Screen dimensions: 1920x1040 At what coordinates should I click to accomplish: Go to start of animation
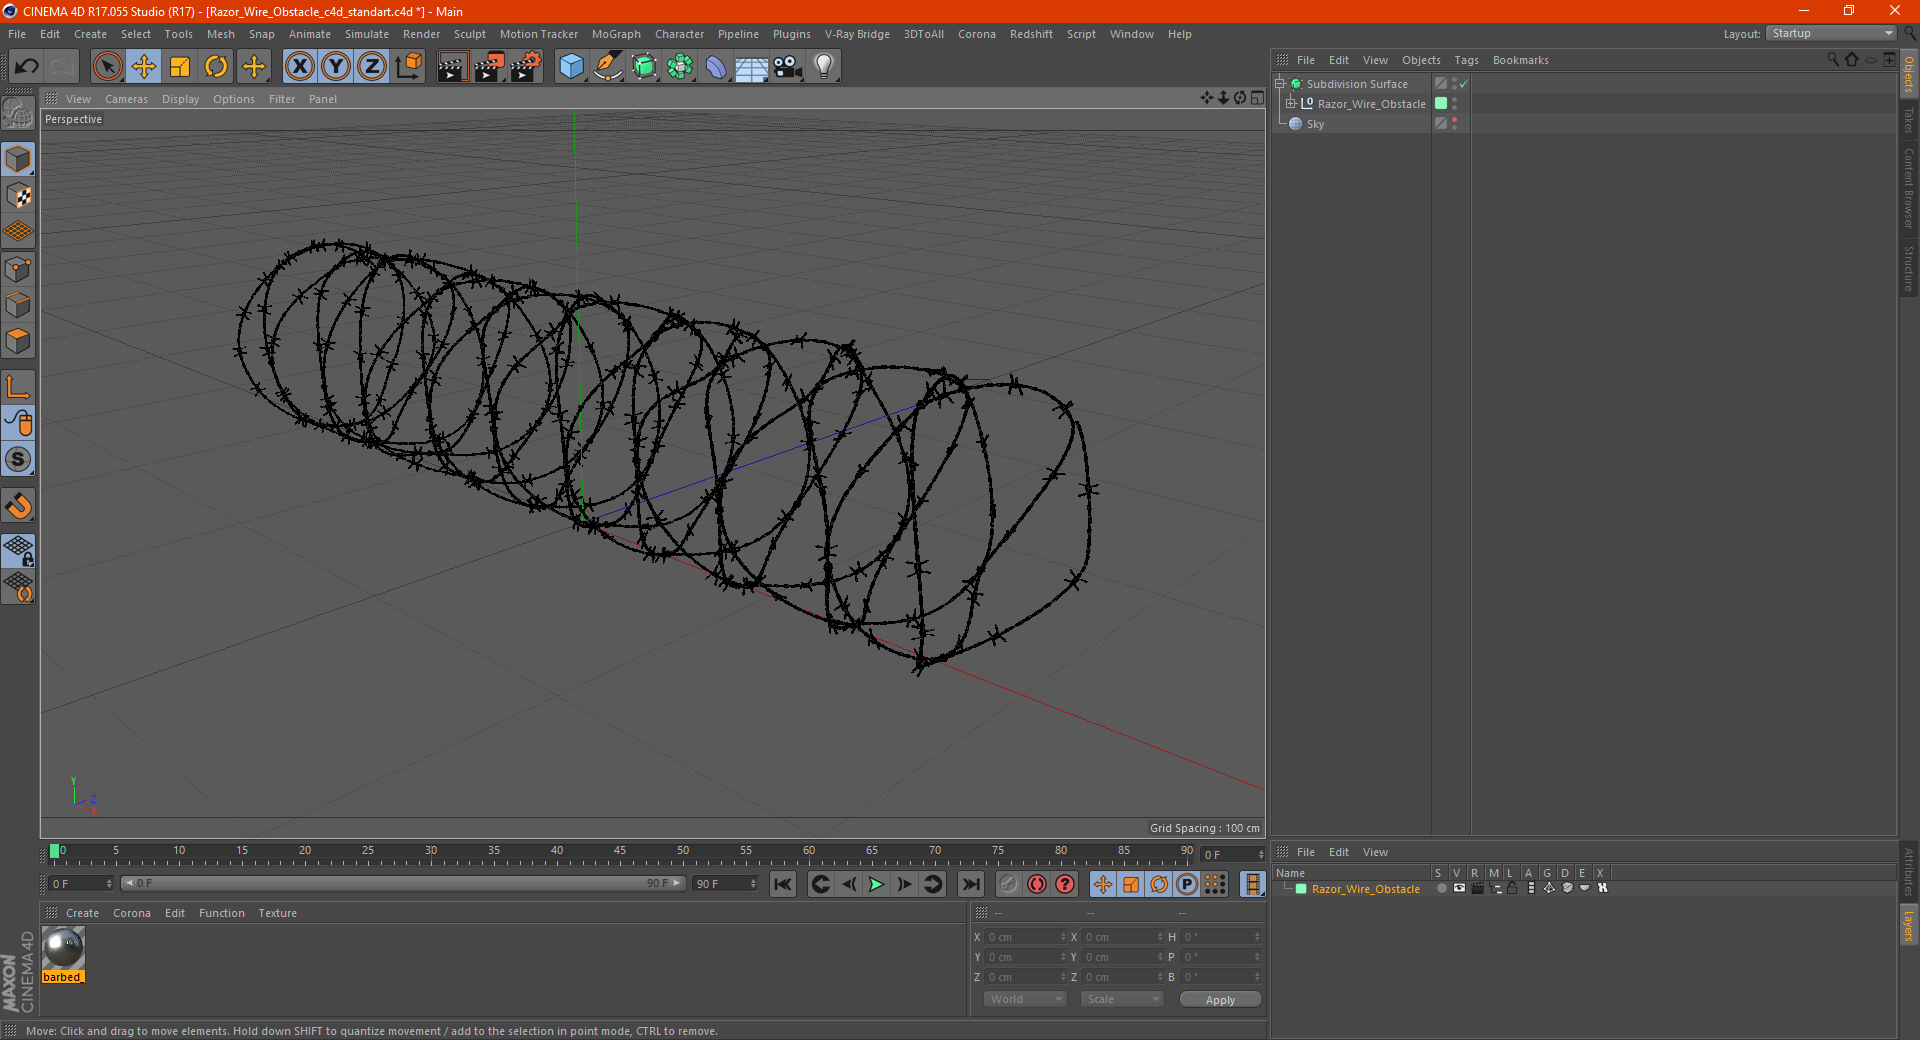pos(783,884)
